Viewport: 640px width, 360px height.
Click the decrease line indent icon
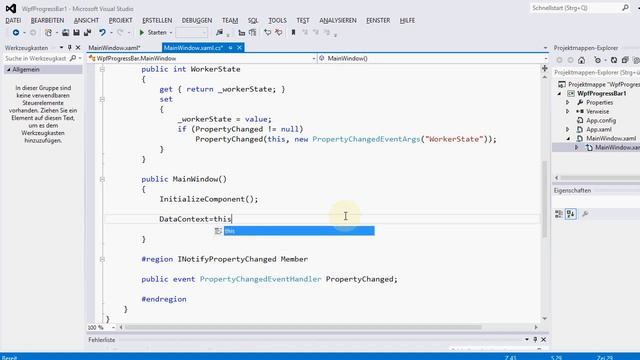(242, 32)
